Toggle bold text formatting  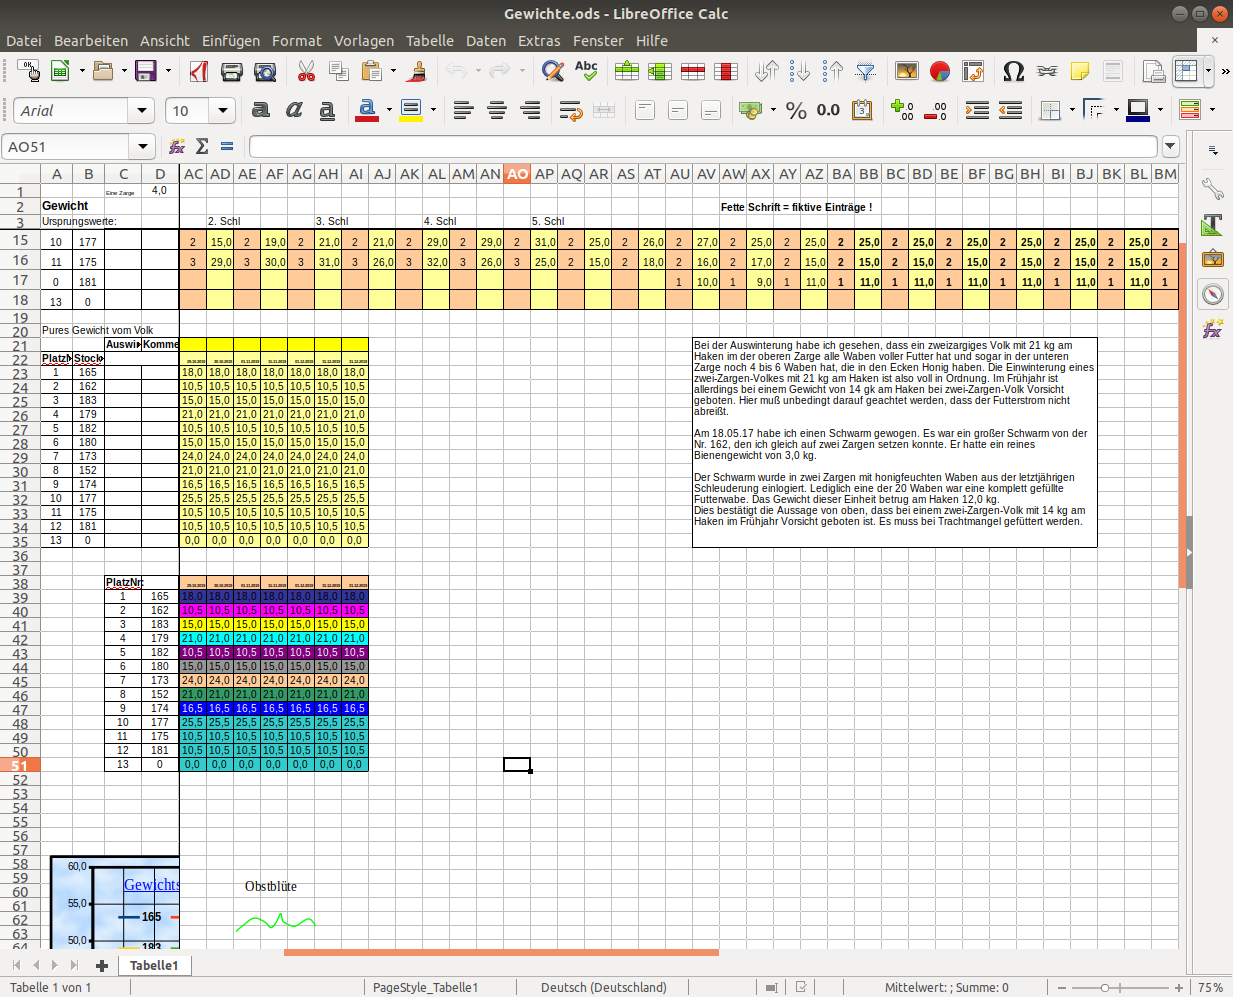pos(261,110)
